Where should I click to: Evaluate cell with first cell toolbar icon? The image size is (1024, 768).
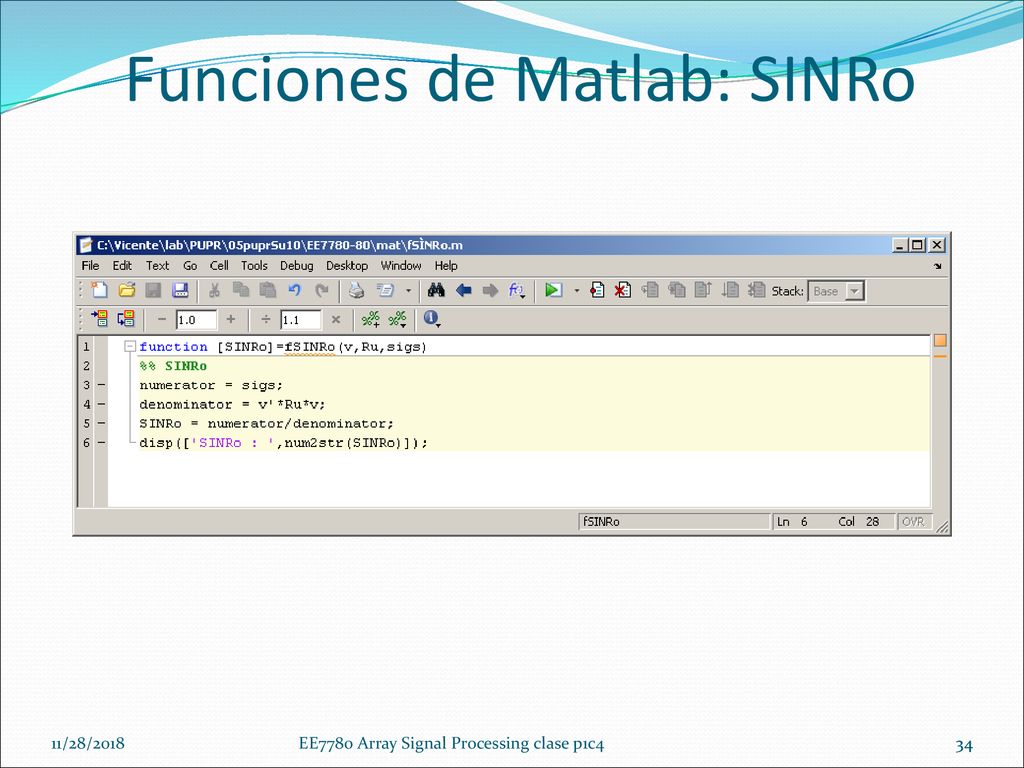pos(99,319)
